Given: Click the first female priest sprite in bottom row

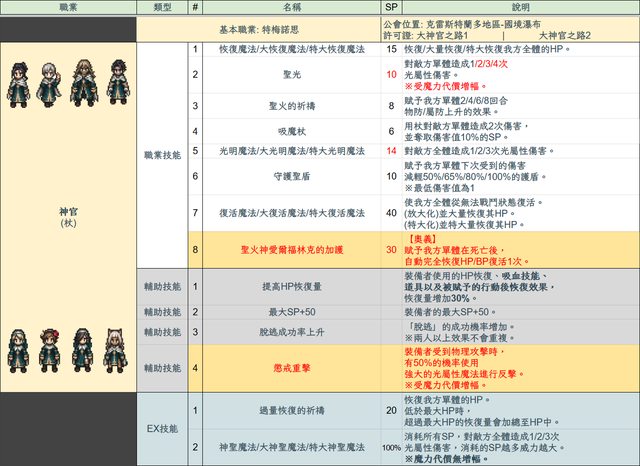Looking at the screenshot, I should pyautogui.click(x=18, y=347).
